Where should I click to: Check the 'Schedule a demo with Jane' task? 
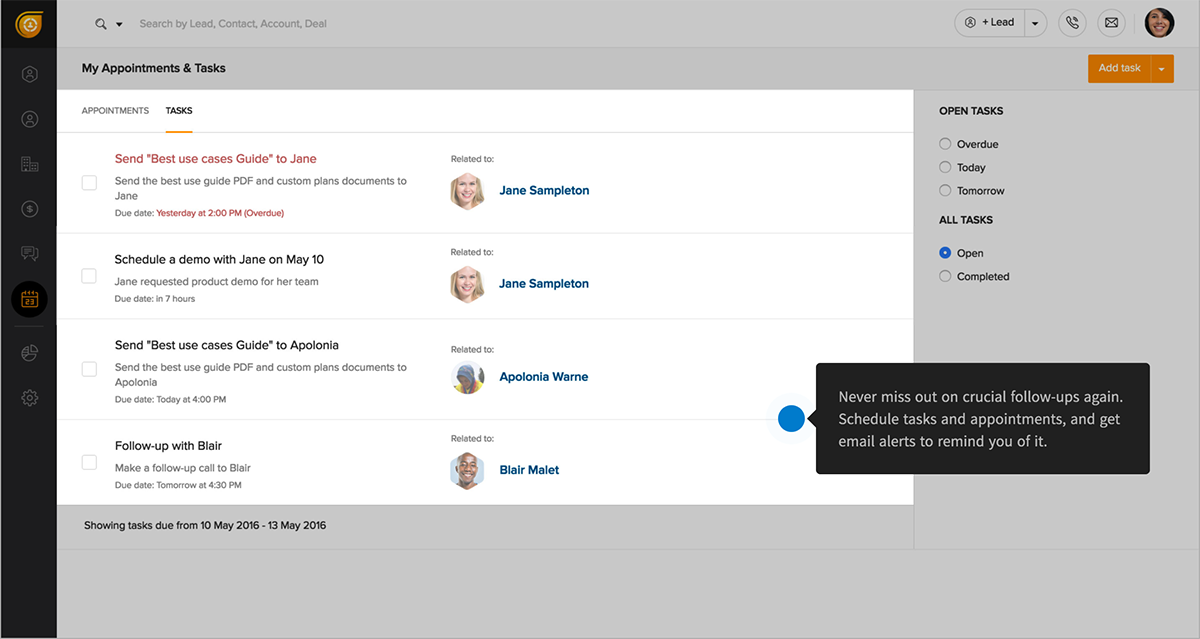[x=89, y=276]
